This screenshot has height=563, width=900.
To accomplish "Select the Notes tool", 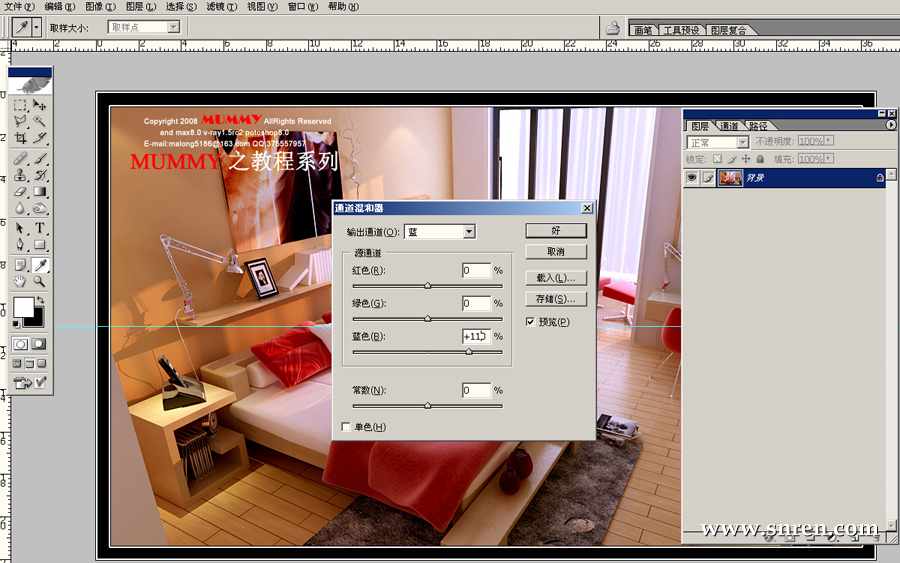I will (x=20, y=265).
